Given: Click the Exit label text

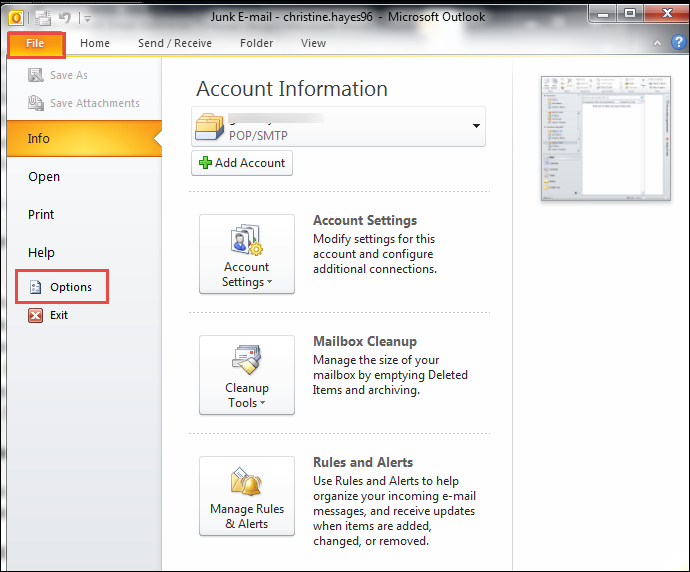Looking at the screenshot, I should pos(59,315).
